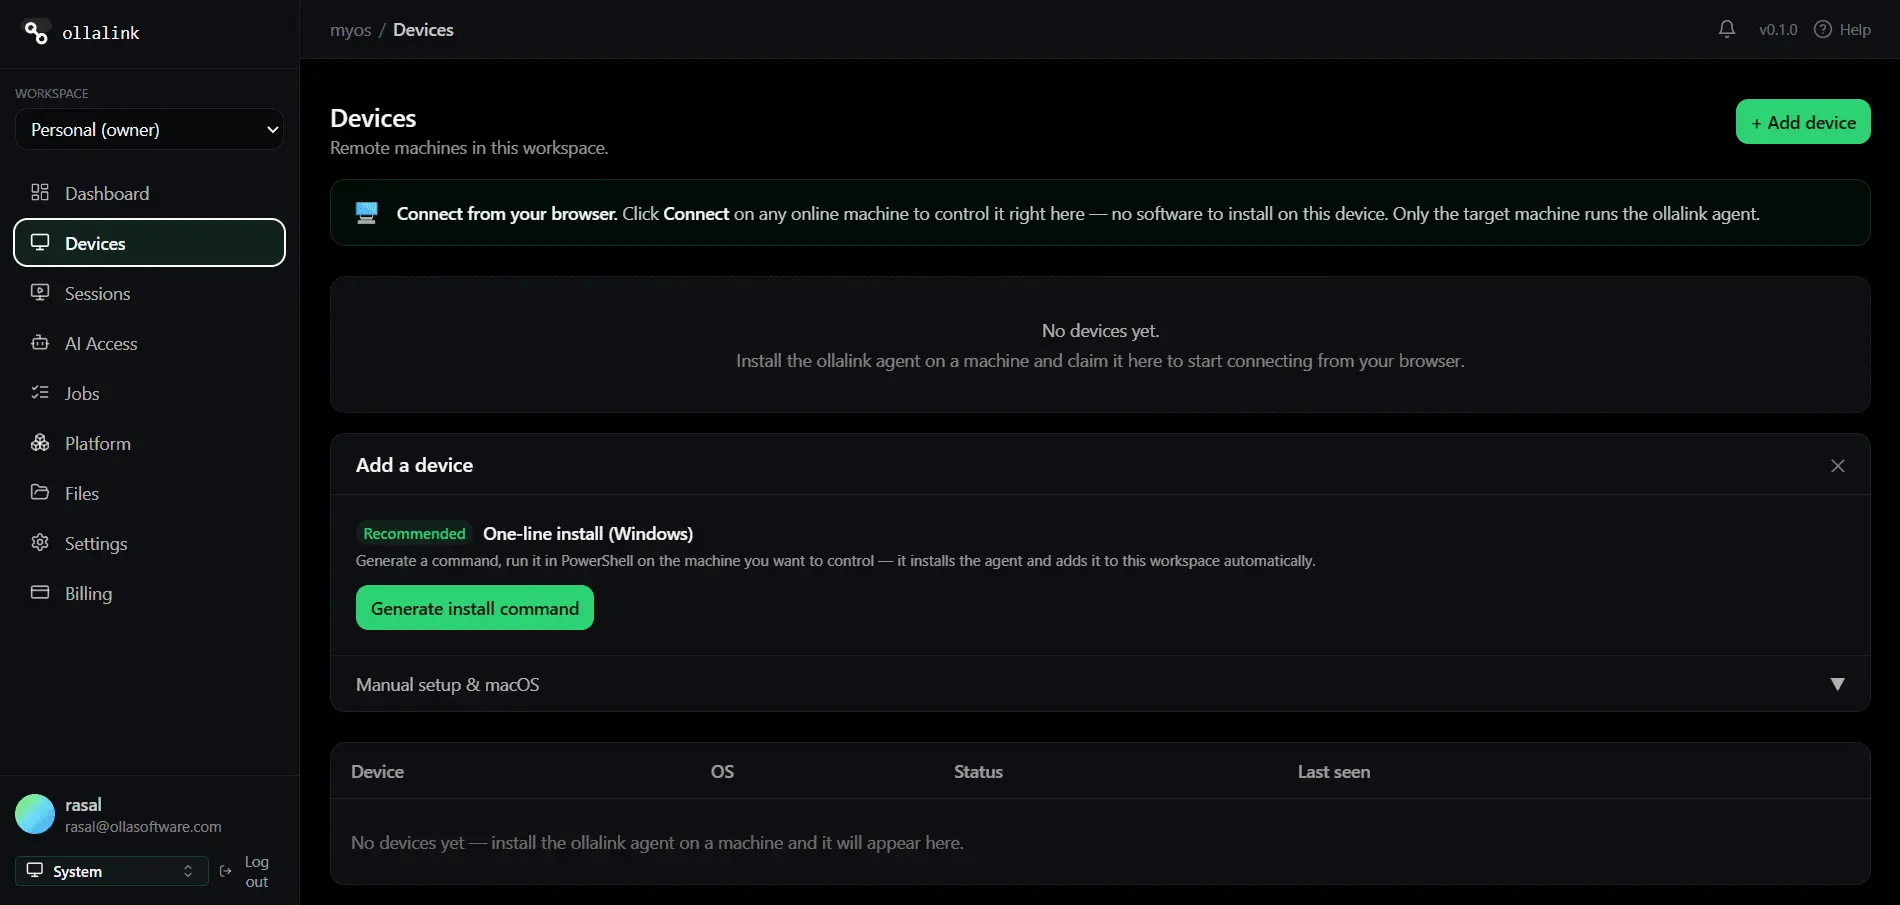Close the Add a device panel

(x=1837, y=466)
